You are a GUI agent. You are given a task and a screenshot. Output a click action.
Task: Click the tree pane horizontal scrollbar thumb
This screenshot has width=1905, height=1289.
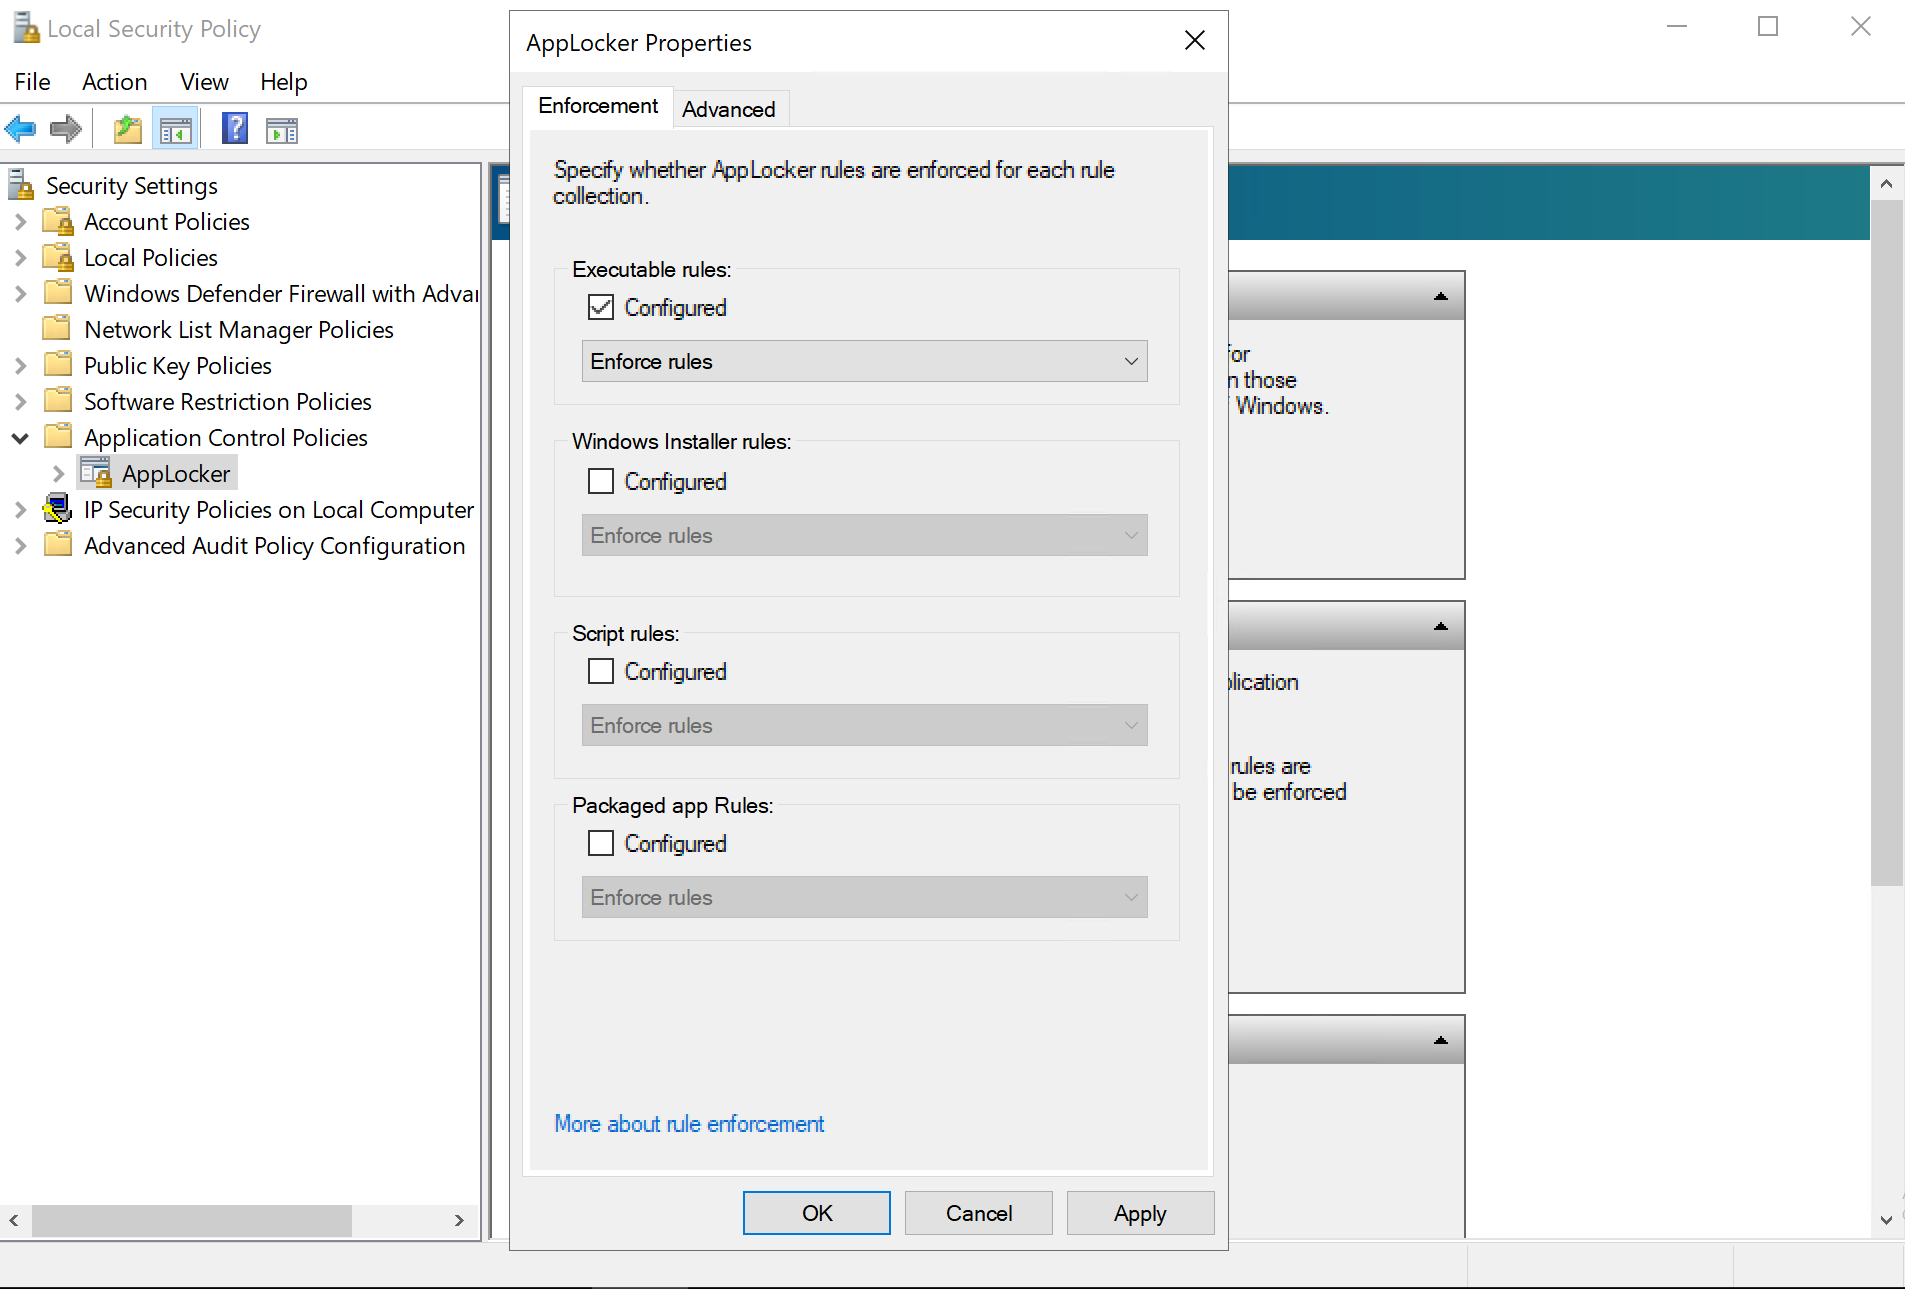191,1220
